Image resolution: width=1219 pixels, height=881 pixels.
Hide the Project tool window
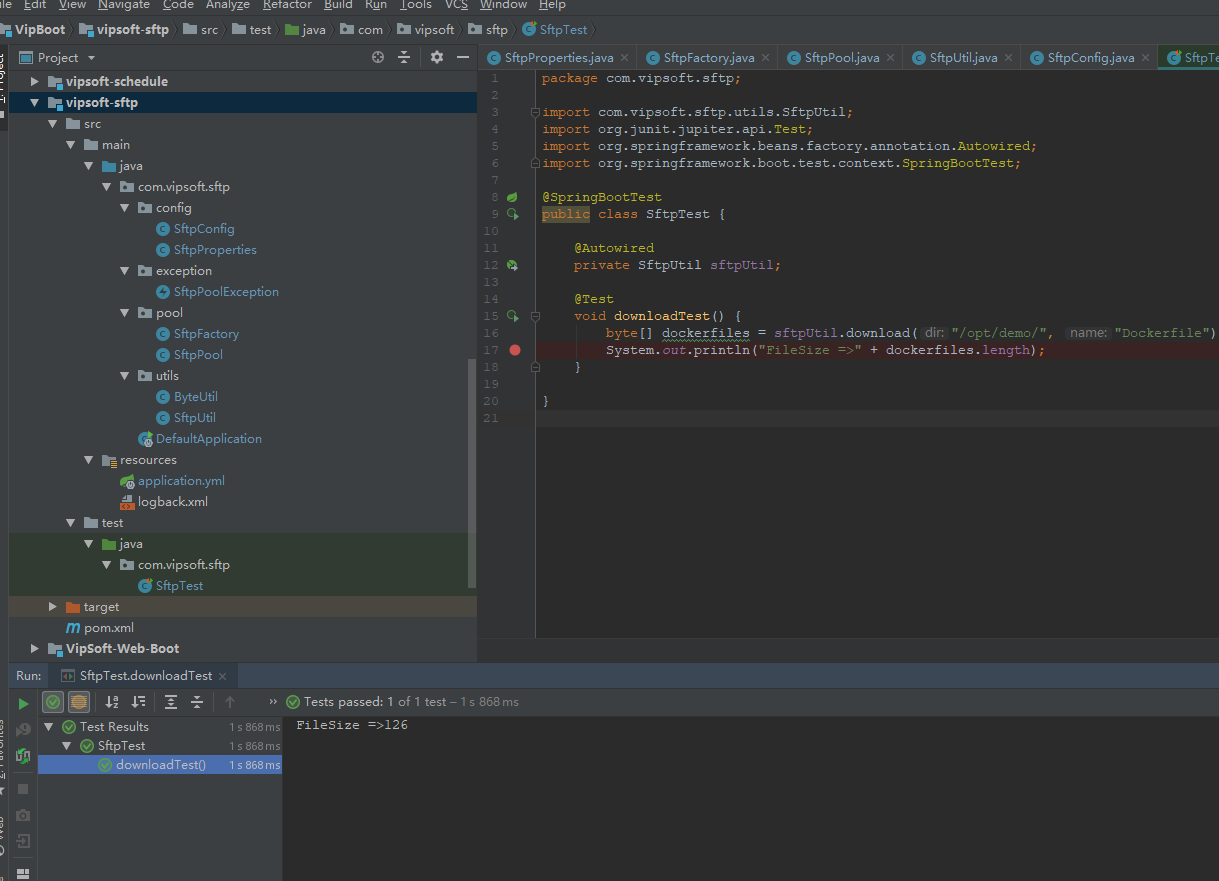click(462, 57)
